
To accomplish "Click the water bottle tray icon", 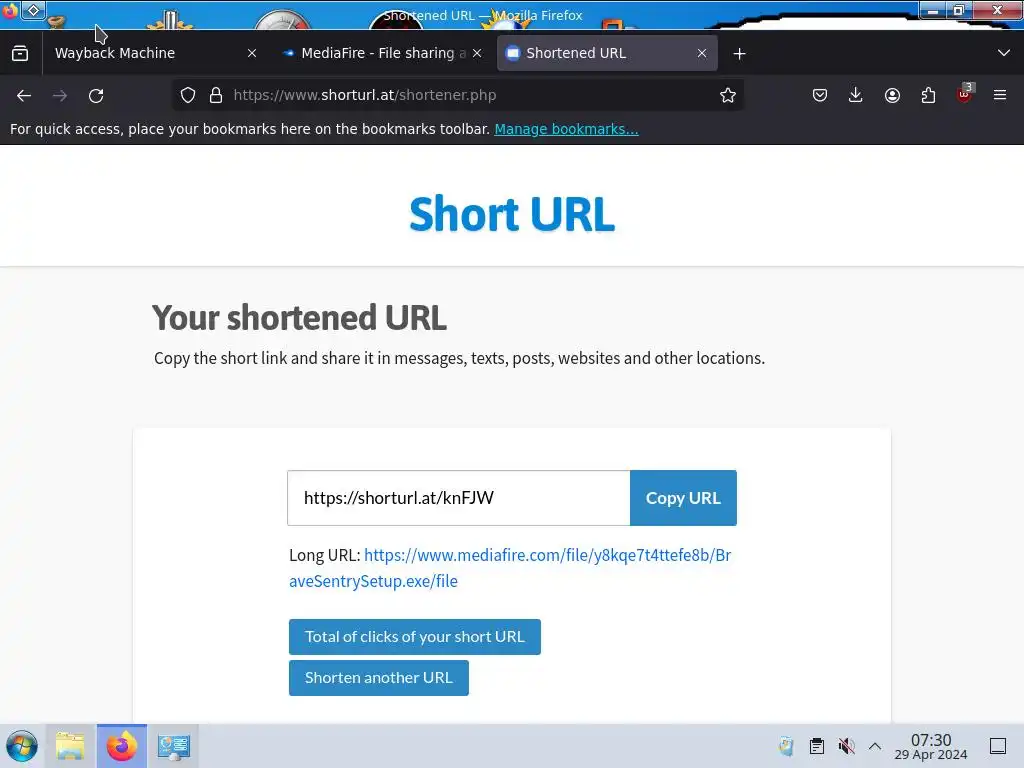I will point(786,746).
